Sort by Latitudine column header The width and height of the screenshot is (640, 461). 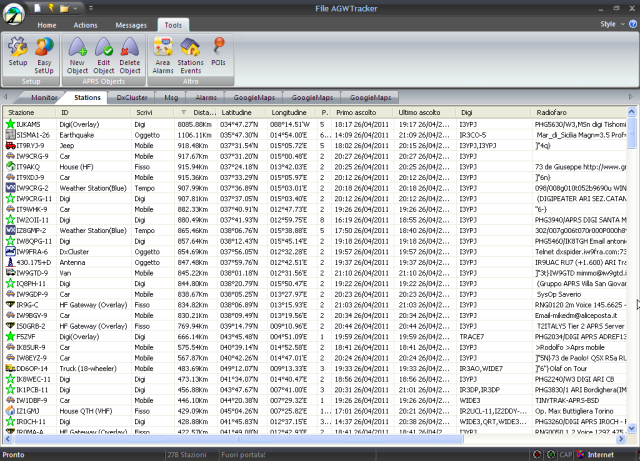click(242, 112)
